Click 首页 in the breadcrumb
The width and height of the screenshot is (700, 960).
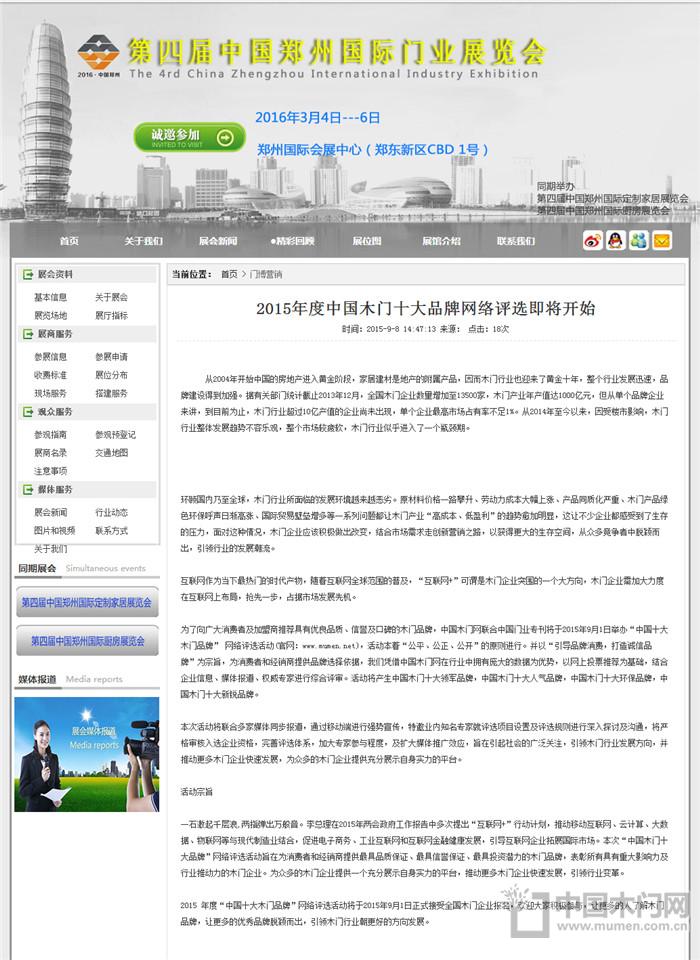229,274
